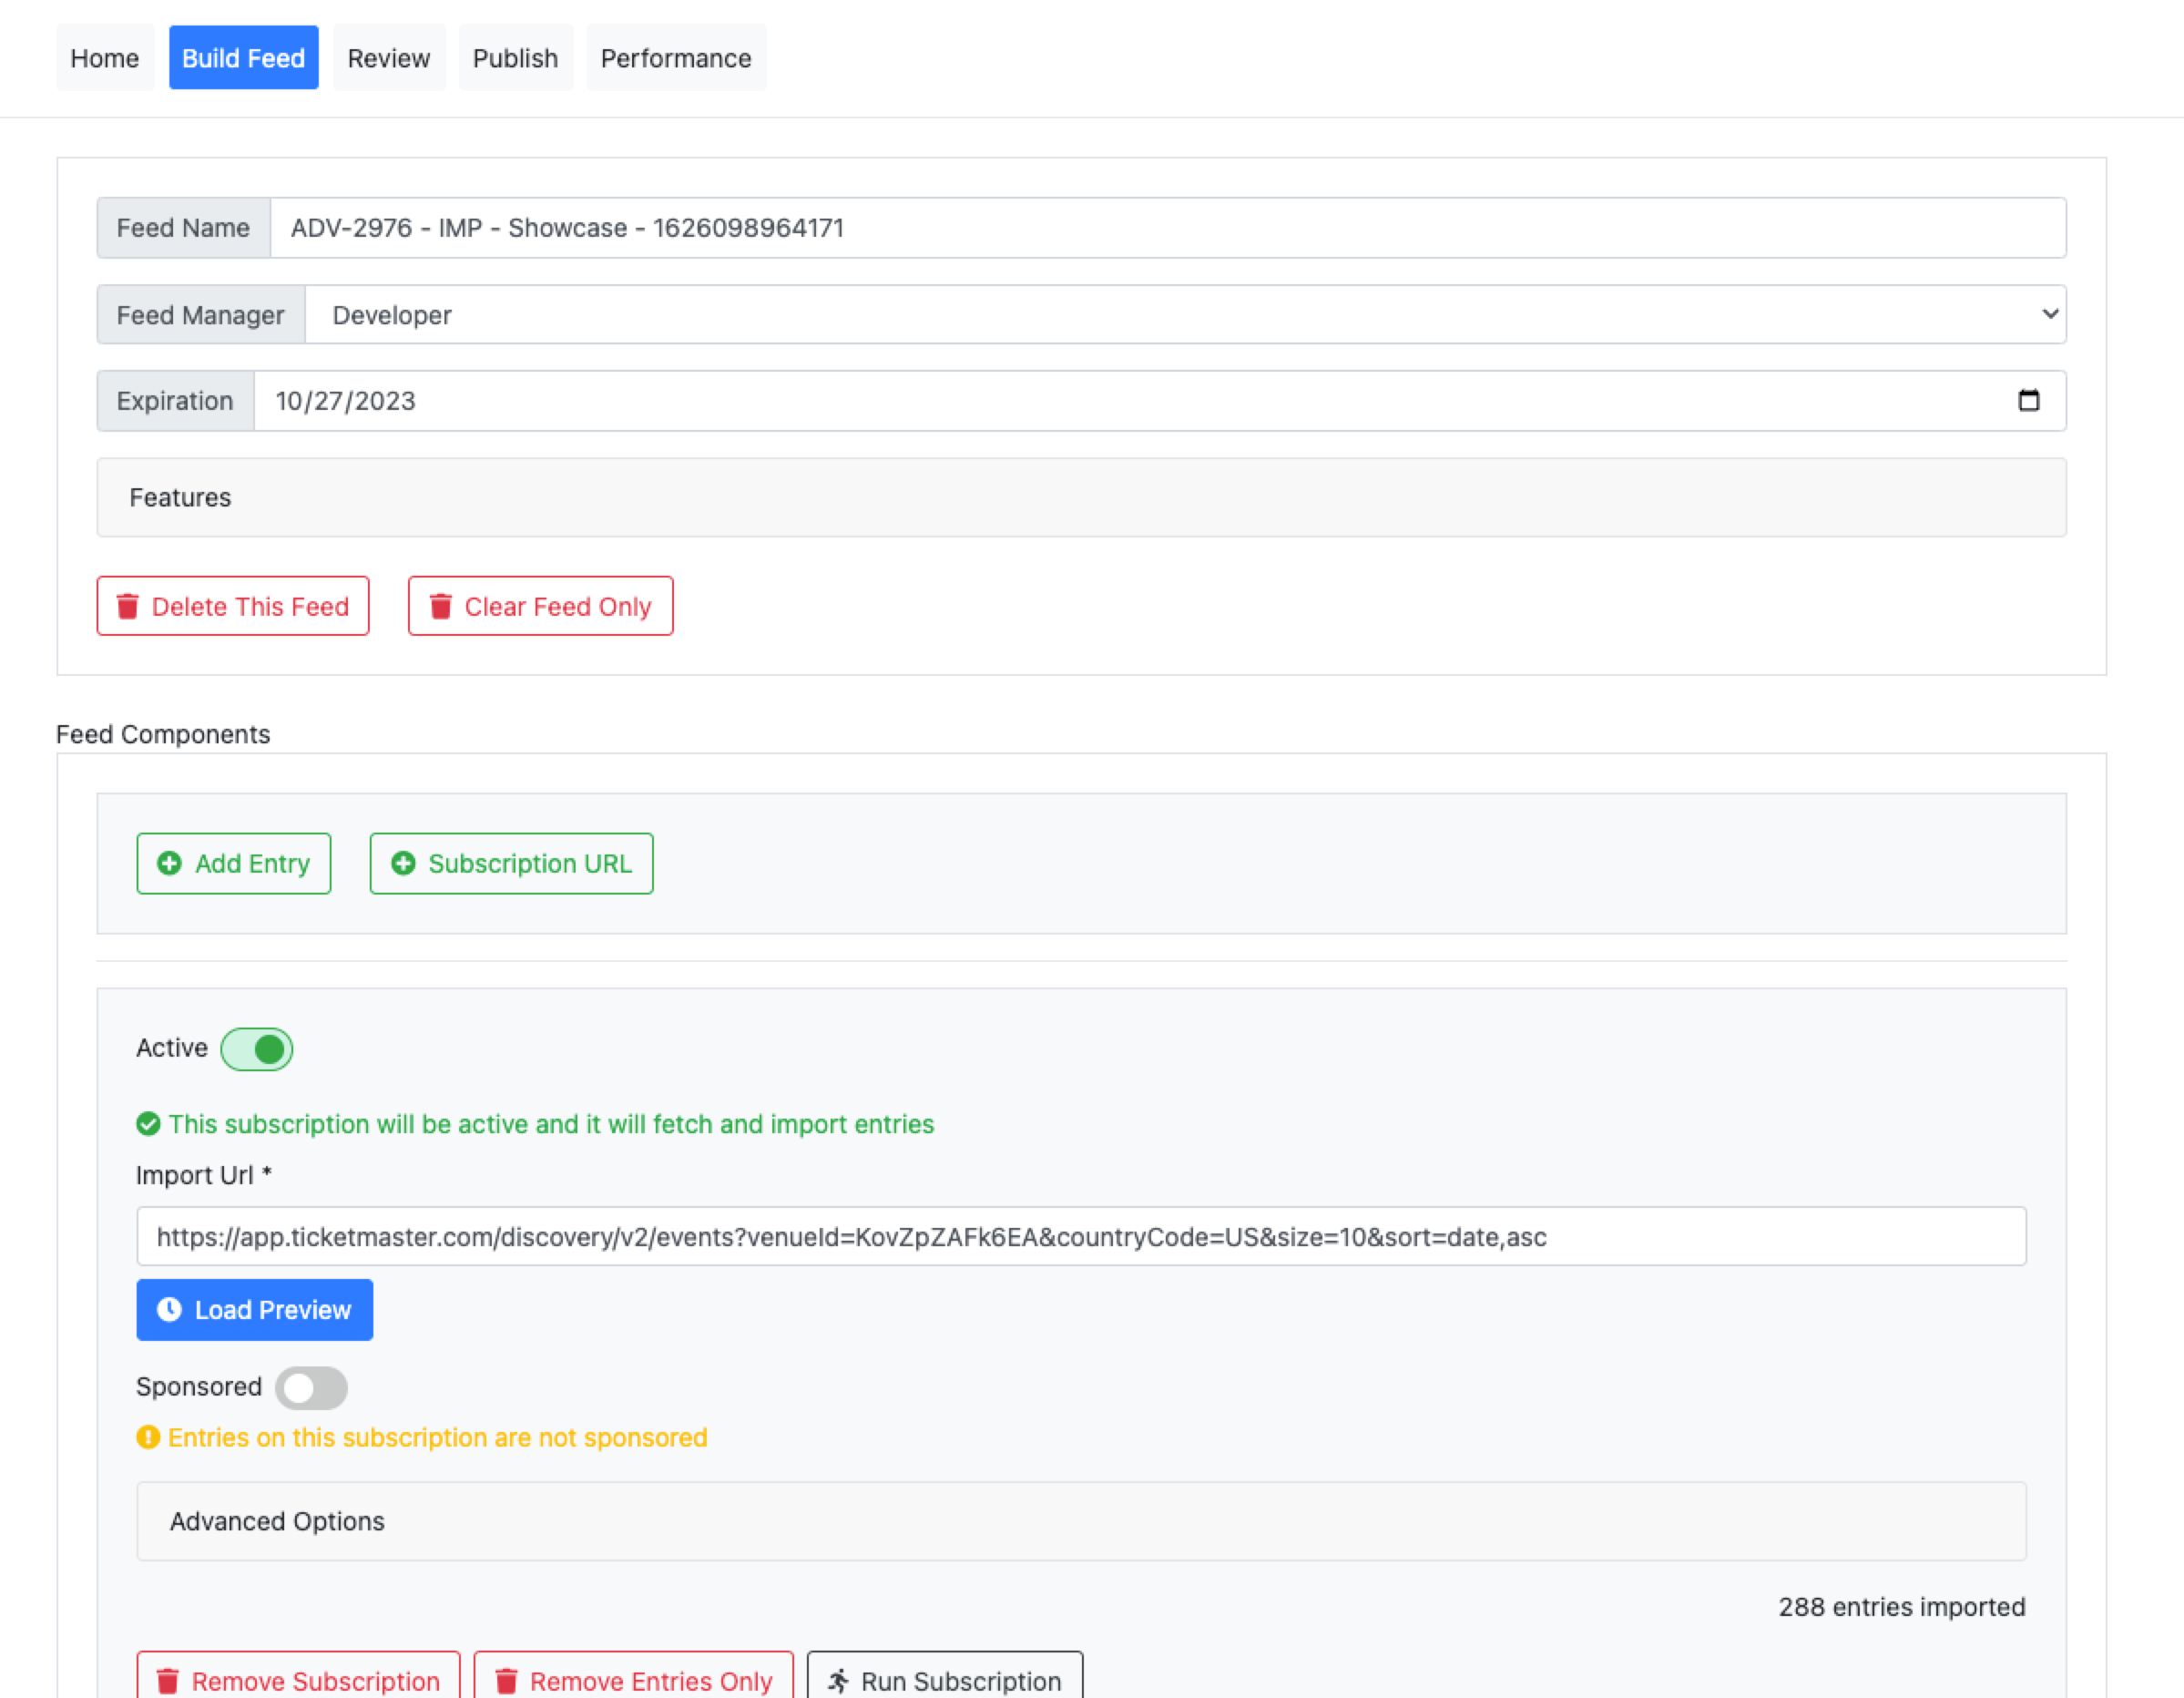Open the Feed Manager dropdown

coord(1184,315)
